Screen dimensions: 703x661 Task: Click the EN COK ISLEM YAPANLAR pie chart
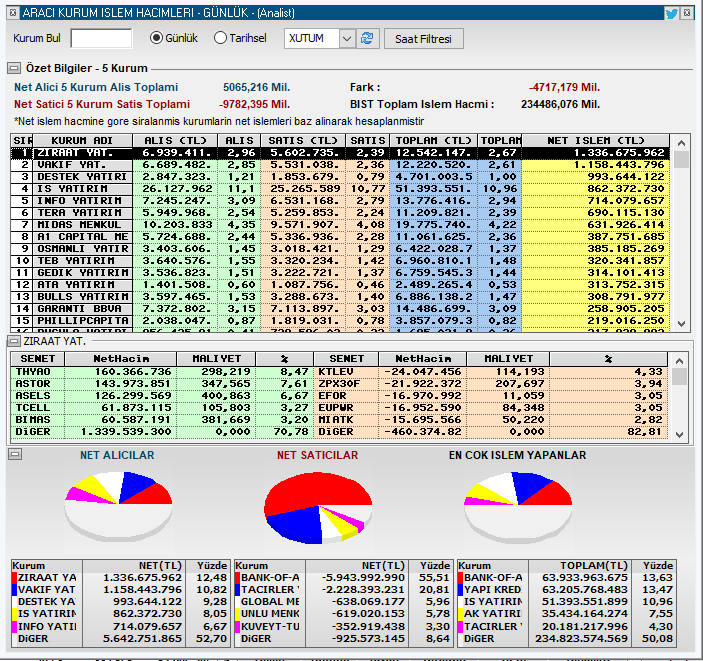[x=518, y=506]
